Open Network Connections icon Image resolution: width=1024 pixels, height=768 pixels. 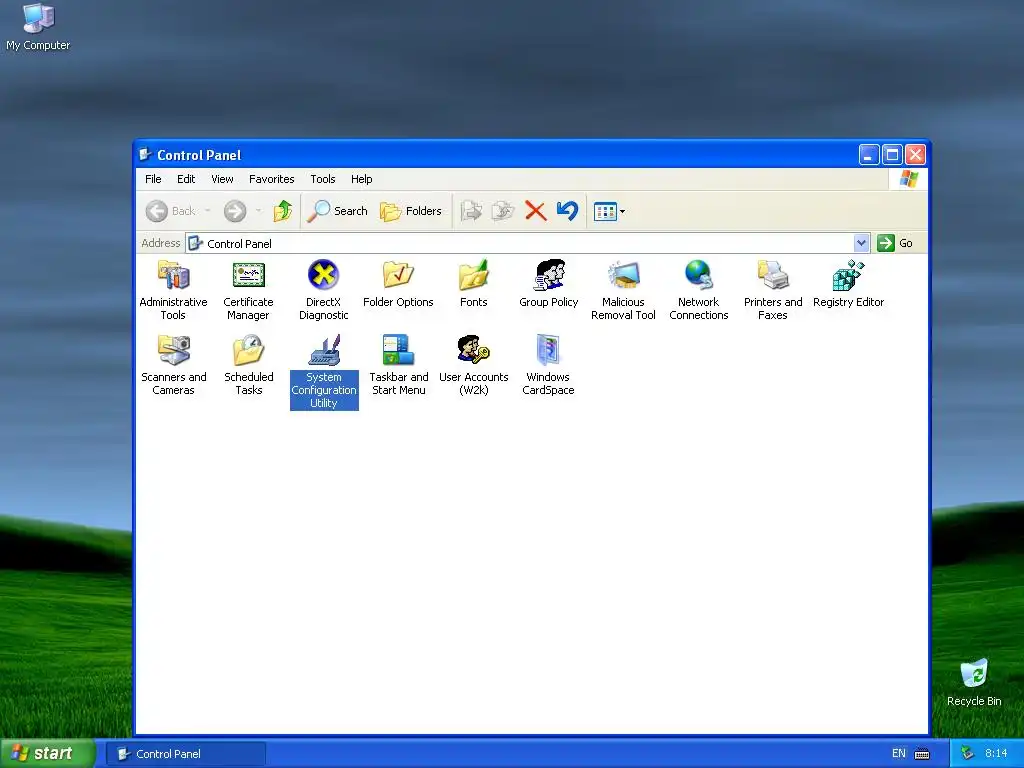(x=698, y=290)
